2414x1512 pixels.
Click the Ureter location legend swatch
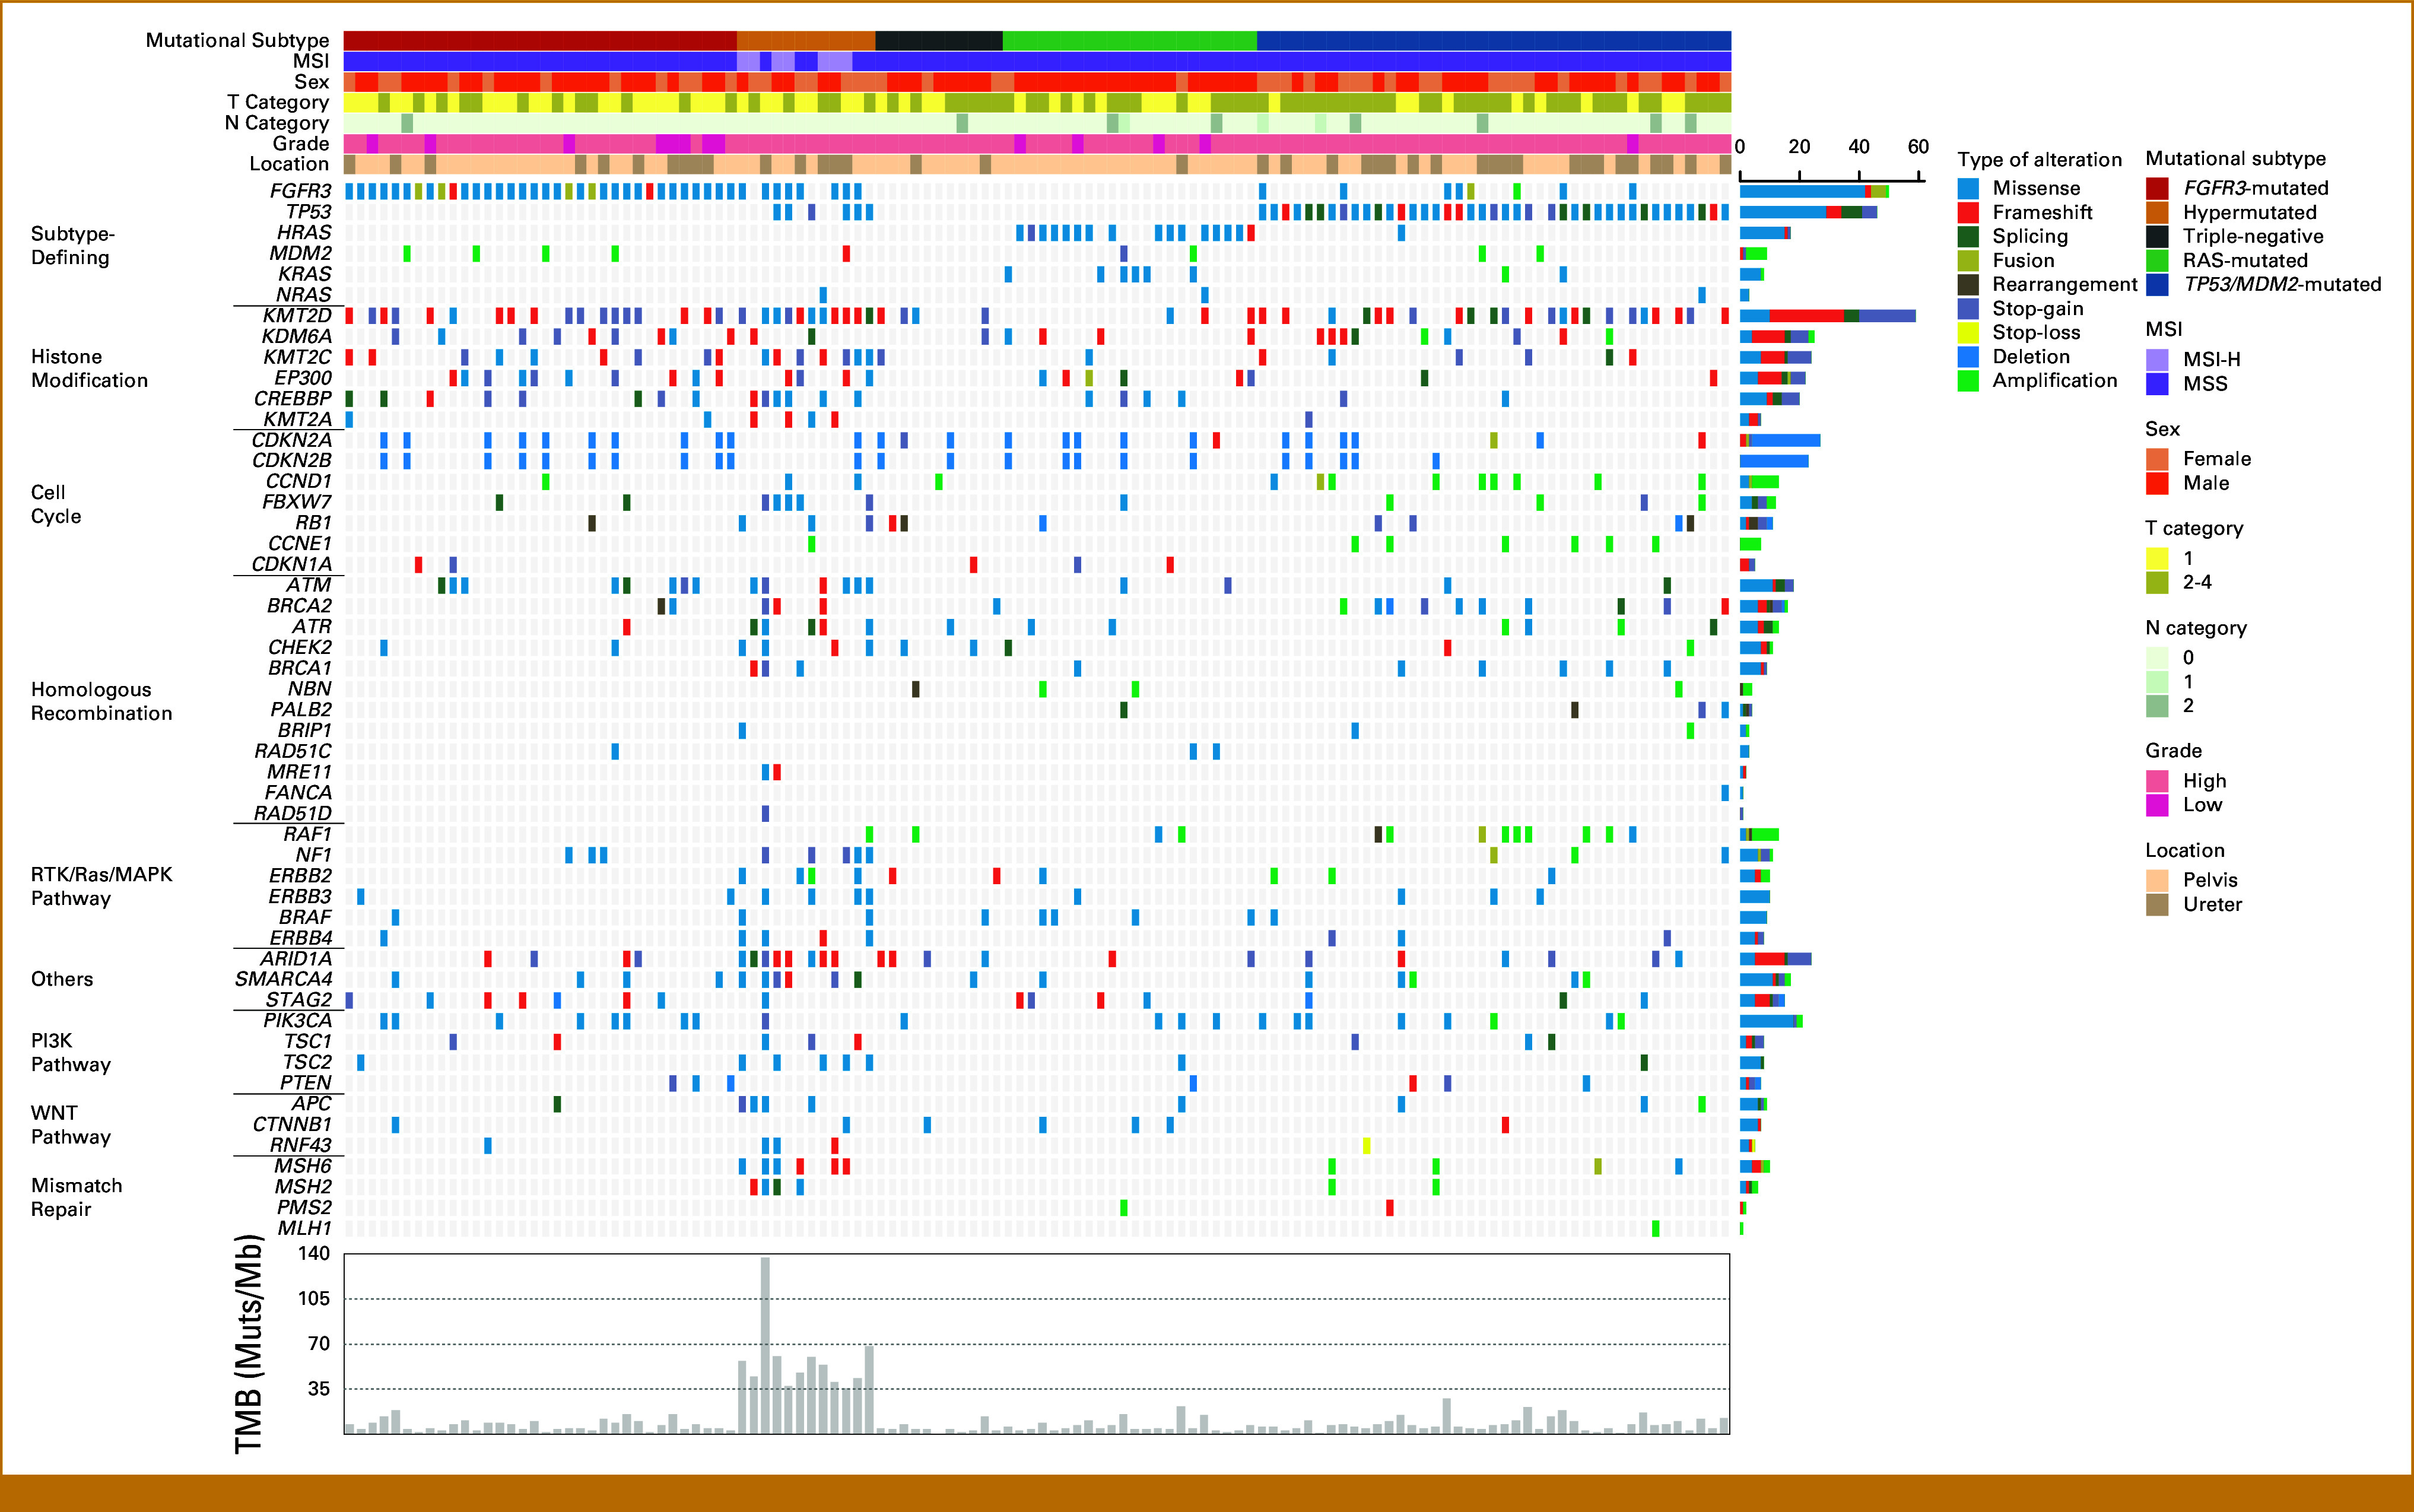click(x=2156, y=904)
